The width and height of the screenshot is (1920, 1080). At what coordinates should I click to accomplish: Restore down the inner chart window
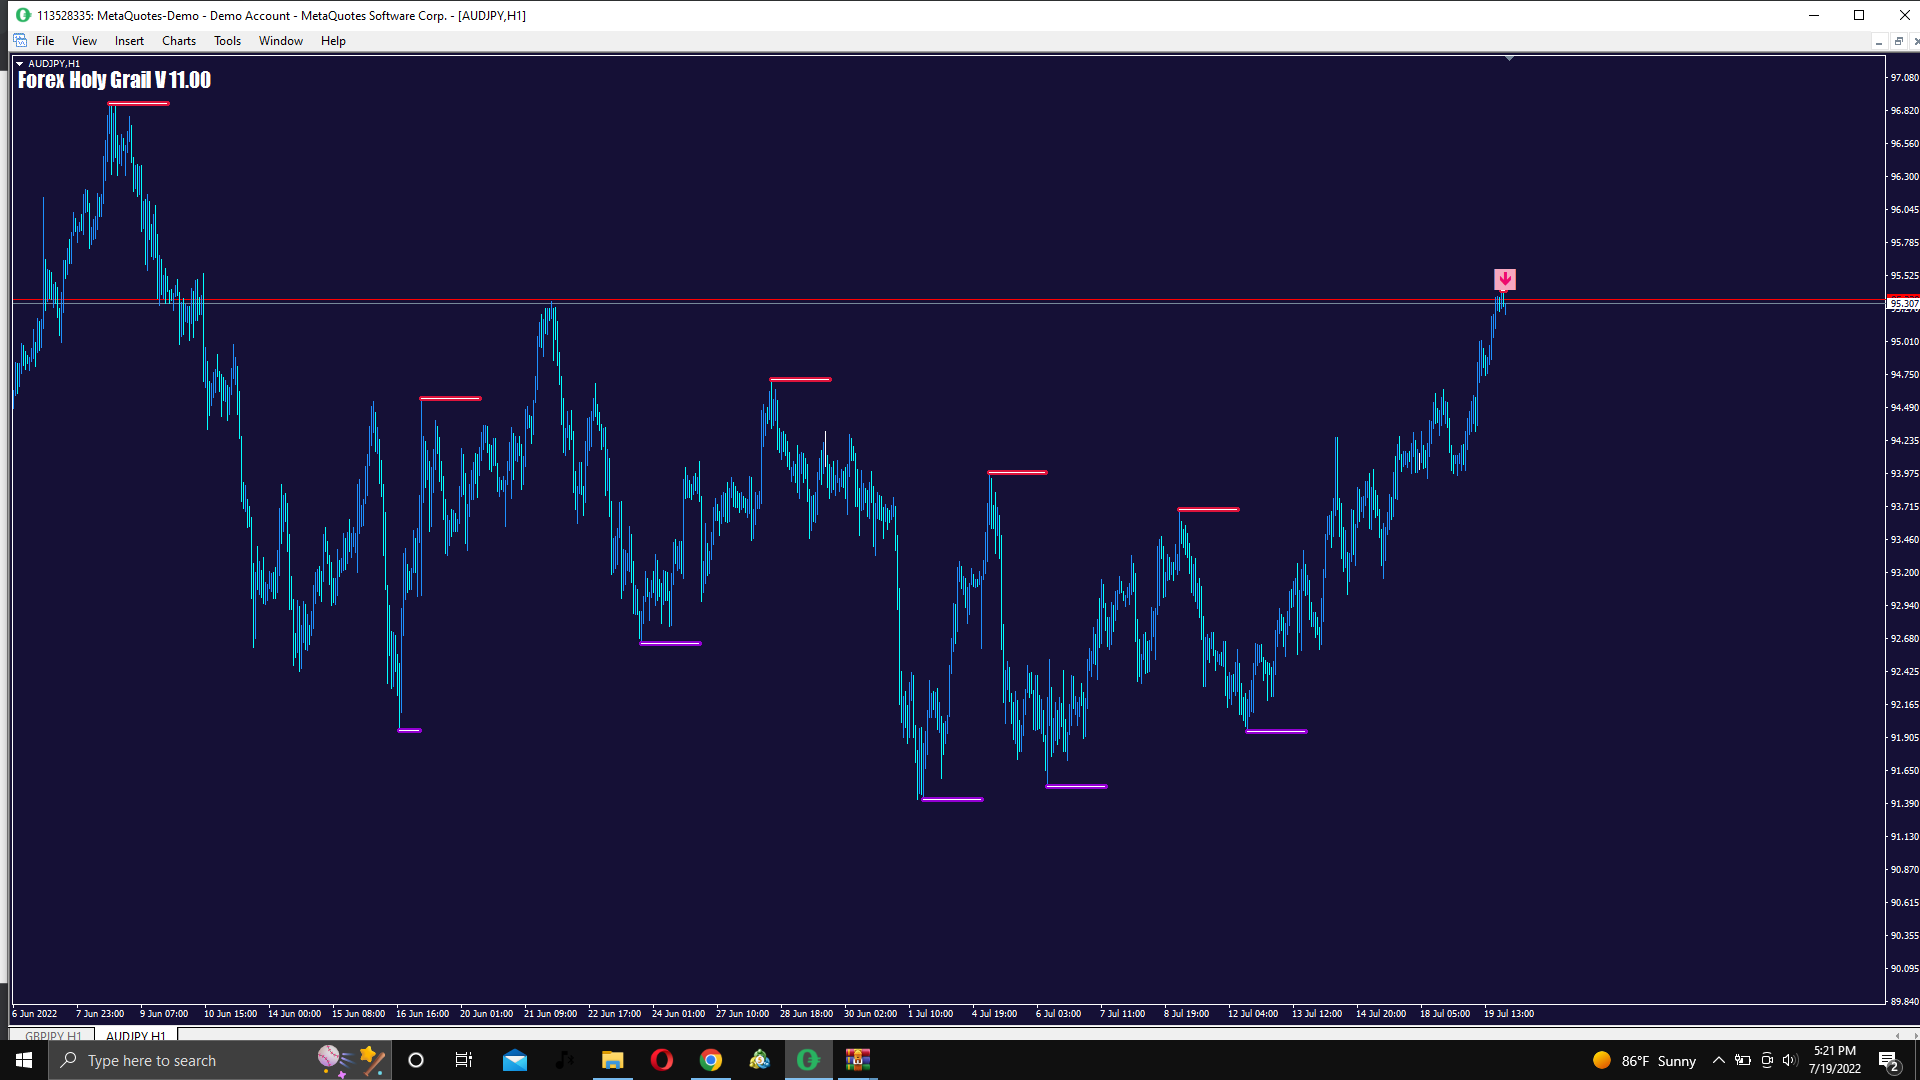[x=1898, y=41]
